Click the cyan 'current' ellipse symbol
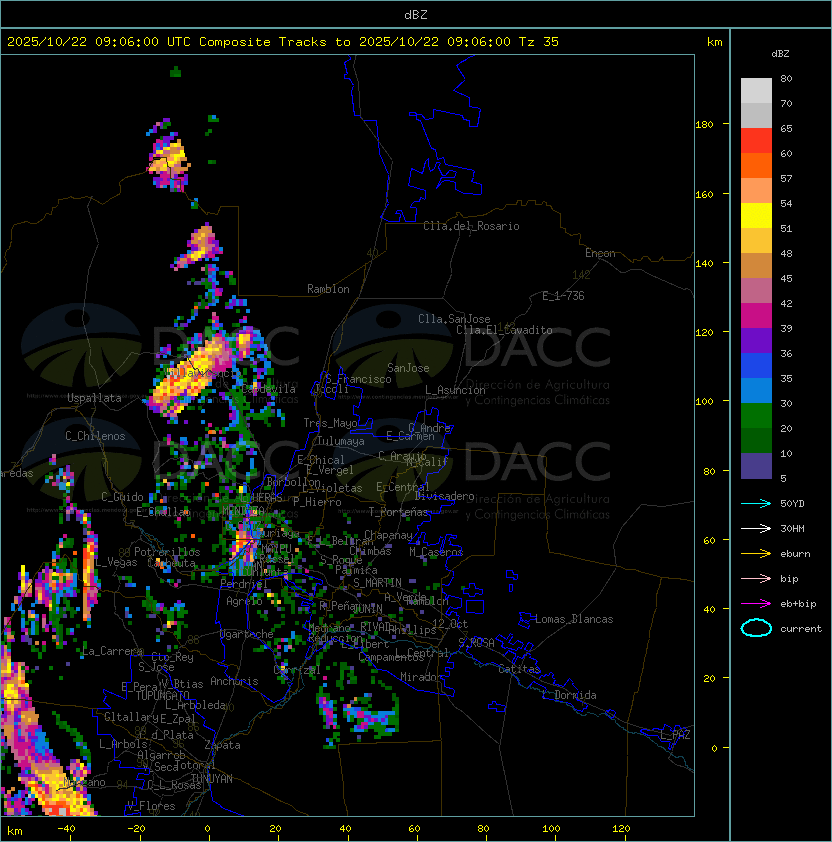832x842 pixels. [756, 628]
